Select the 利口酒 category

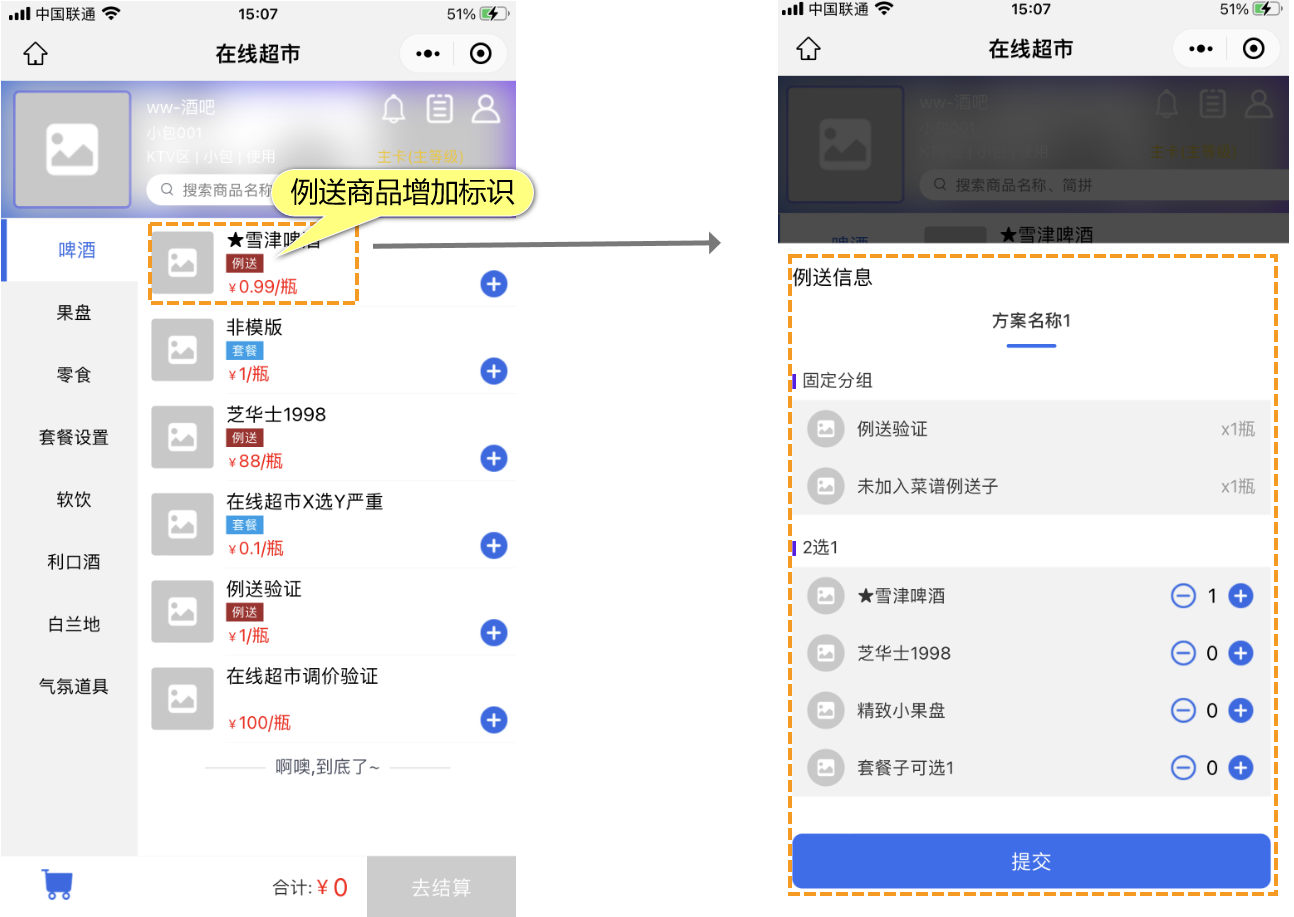pyautogui.click(x=74, y=562)
